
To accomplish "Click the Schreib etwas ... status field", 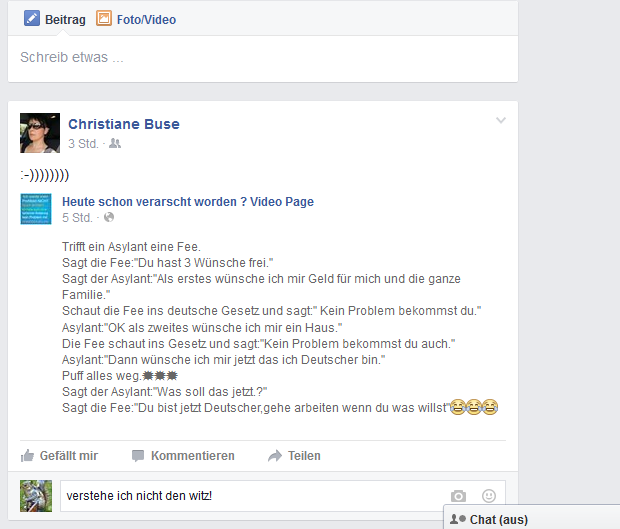I will coord(263,58).
